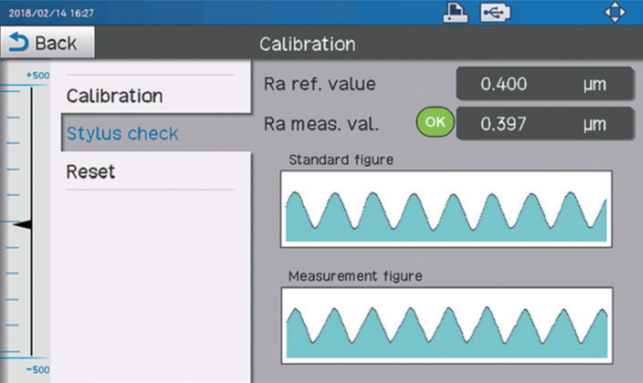
Task: Go back using the Back button
Action: [x=47, y=43]
